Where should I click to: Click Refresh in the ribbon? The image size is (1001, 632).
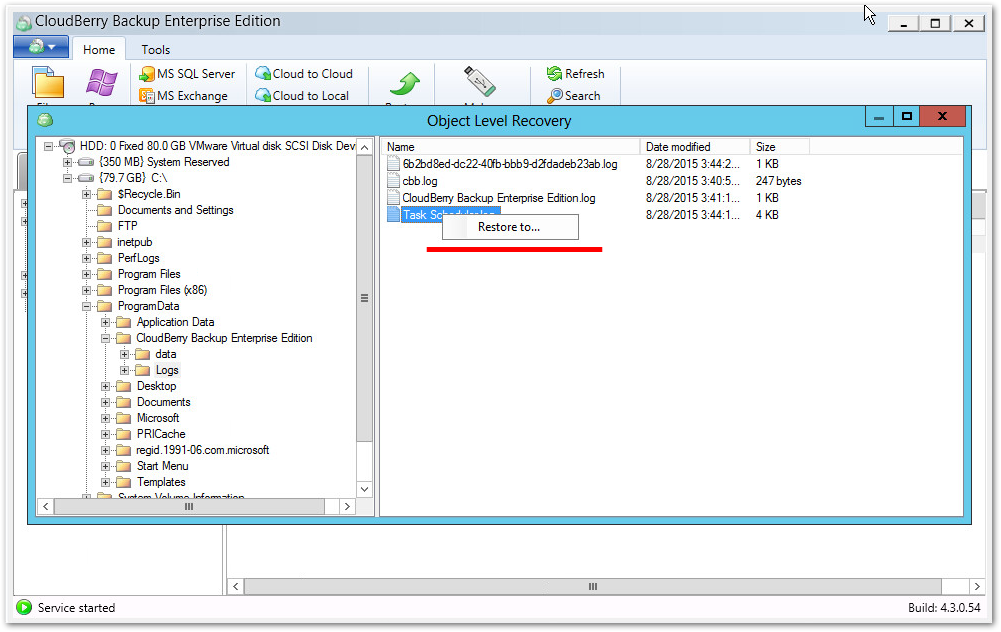tap(575, 74)
